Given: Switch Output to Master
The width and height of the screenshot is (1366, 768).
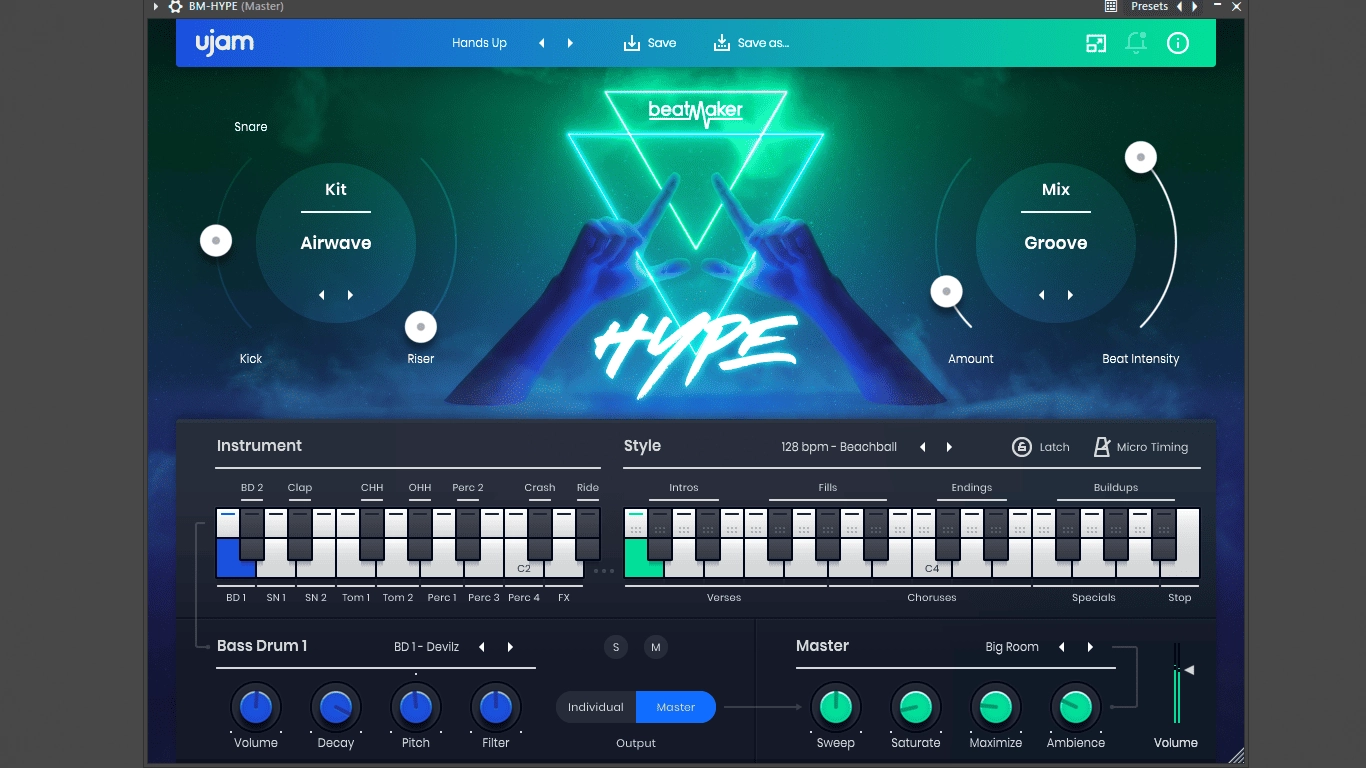Looking at the screenshot, I should [676, 707].
